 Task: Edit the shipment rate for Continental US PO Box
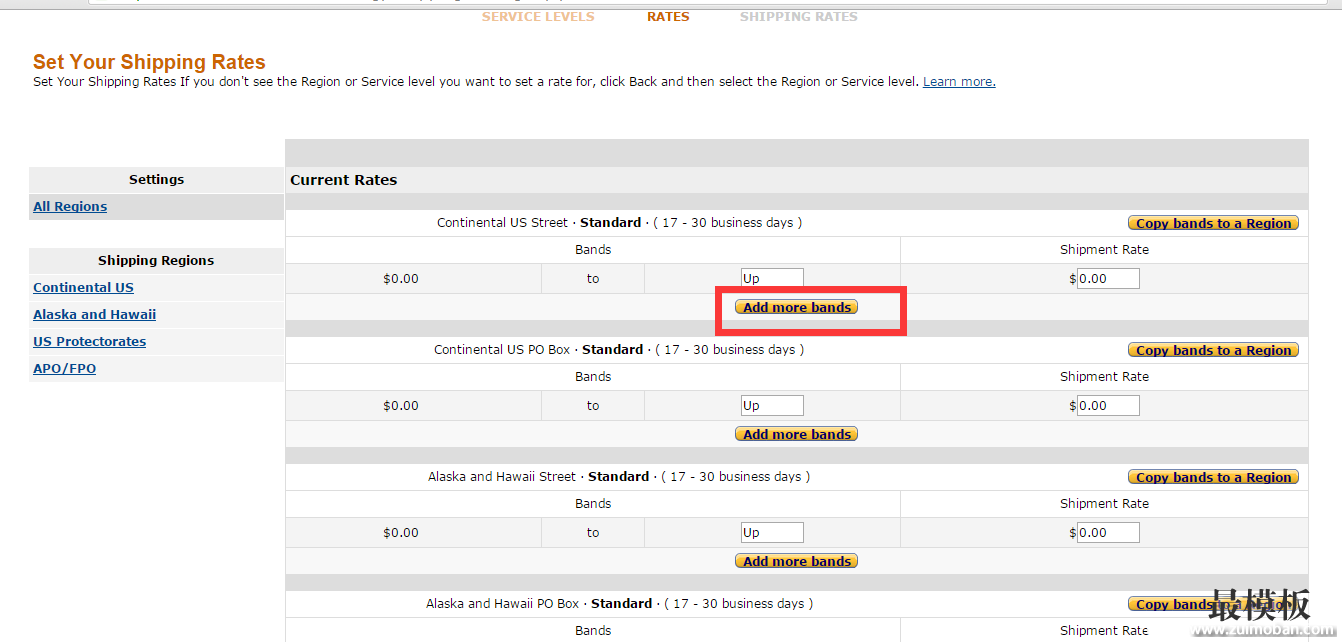coord(1108,405)
